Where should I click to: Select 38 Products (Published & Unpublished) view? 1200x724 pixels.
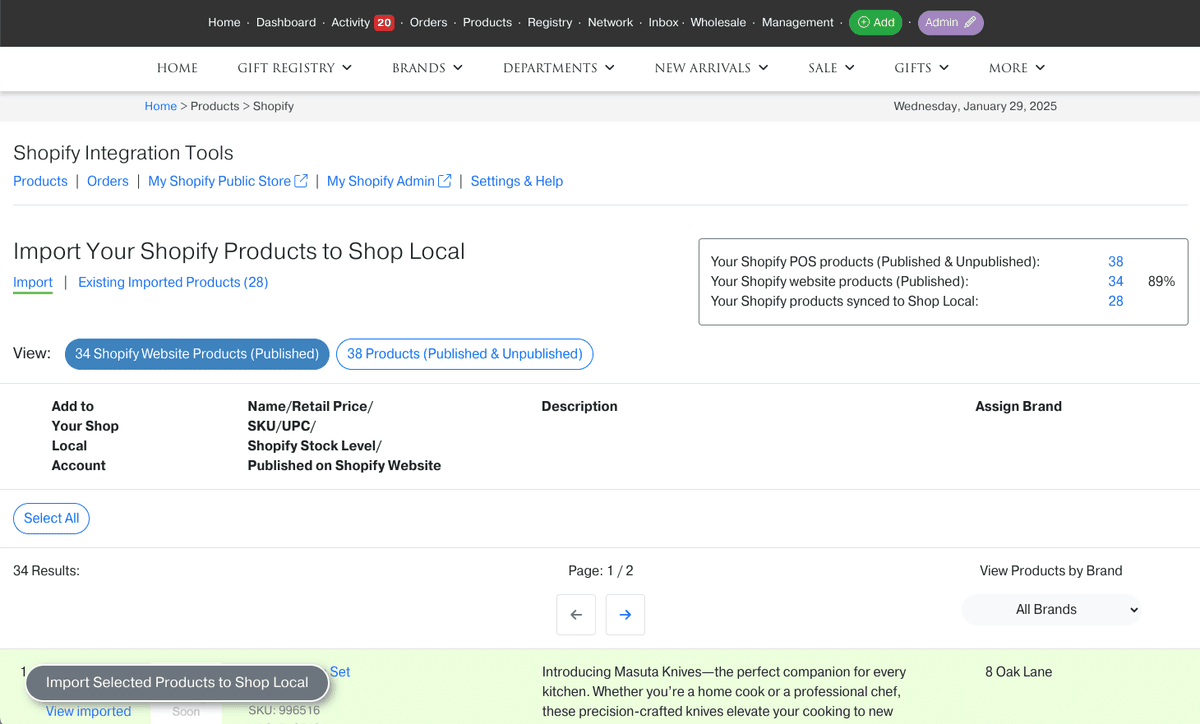point(465,354)
